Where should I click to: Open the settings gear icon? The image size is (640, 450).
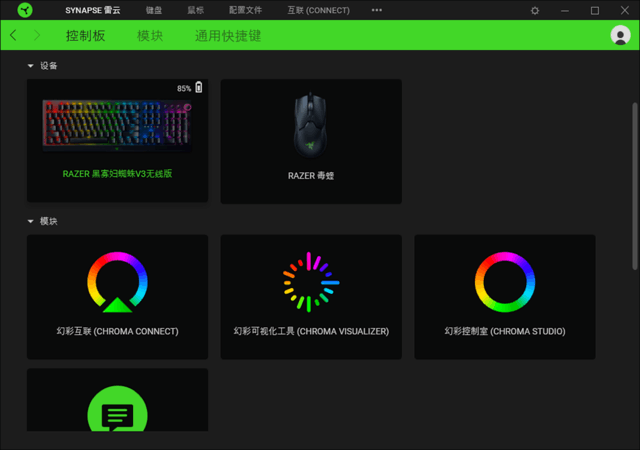tap(535, 11)
